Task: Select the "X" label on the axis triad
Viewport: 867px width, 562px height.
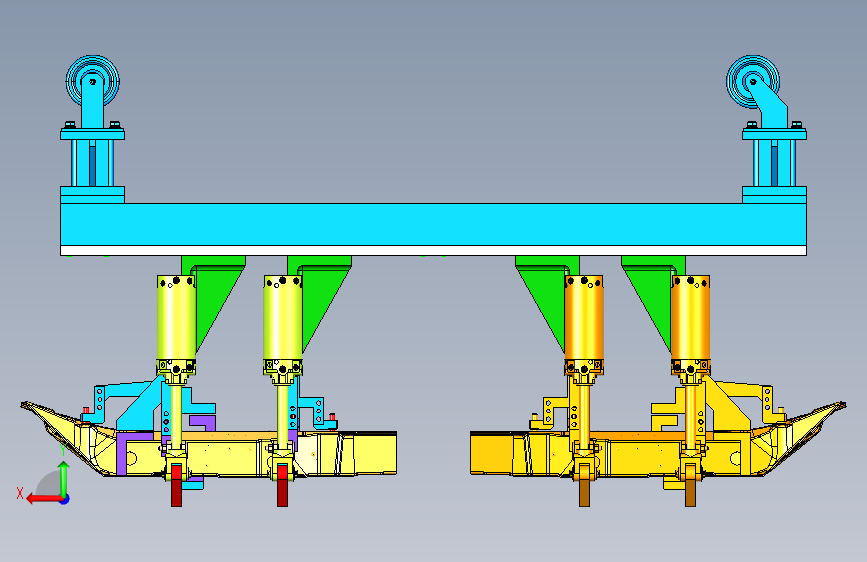Action: 20,493
